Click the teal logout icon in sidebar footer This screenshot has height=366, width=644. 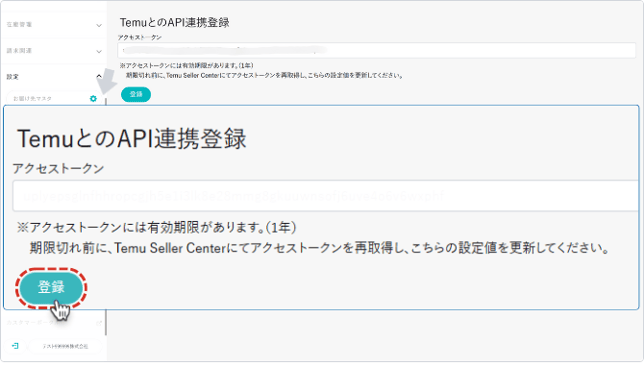15,346
